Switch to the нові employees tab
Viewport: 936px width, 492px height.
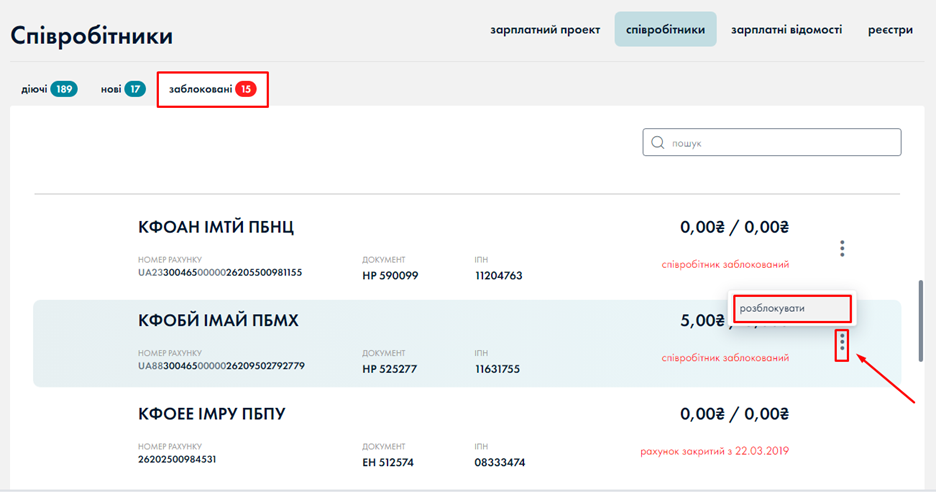pyautogui.click(x=110, y=89)
